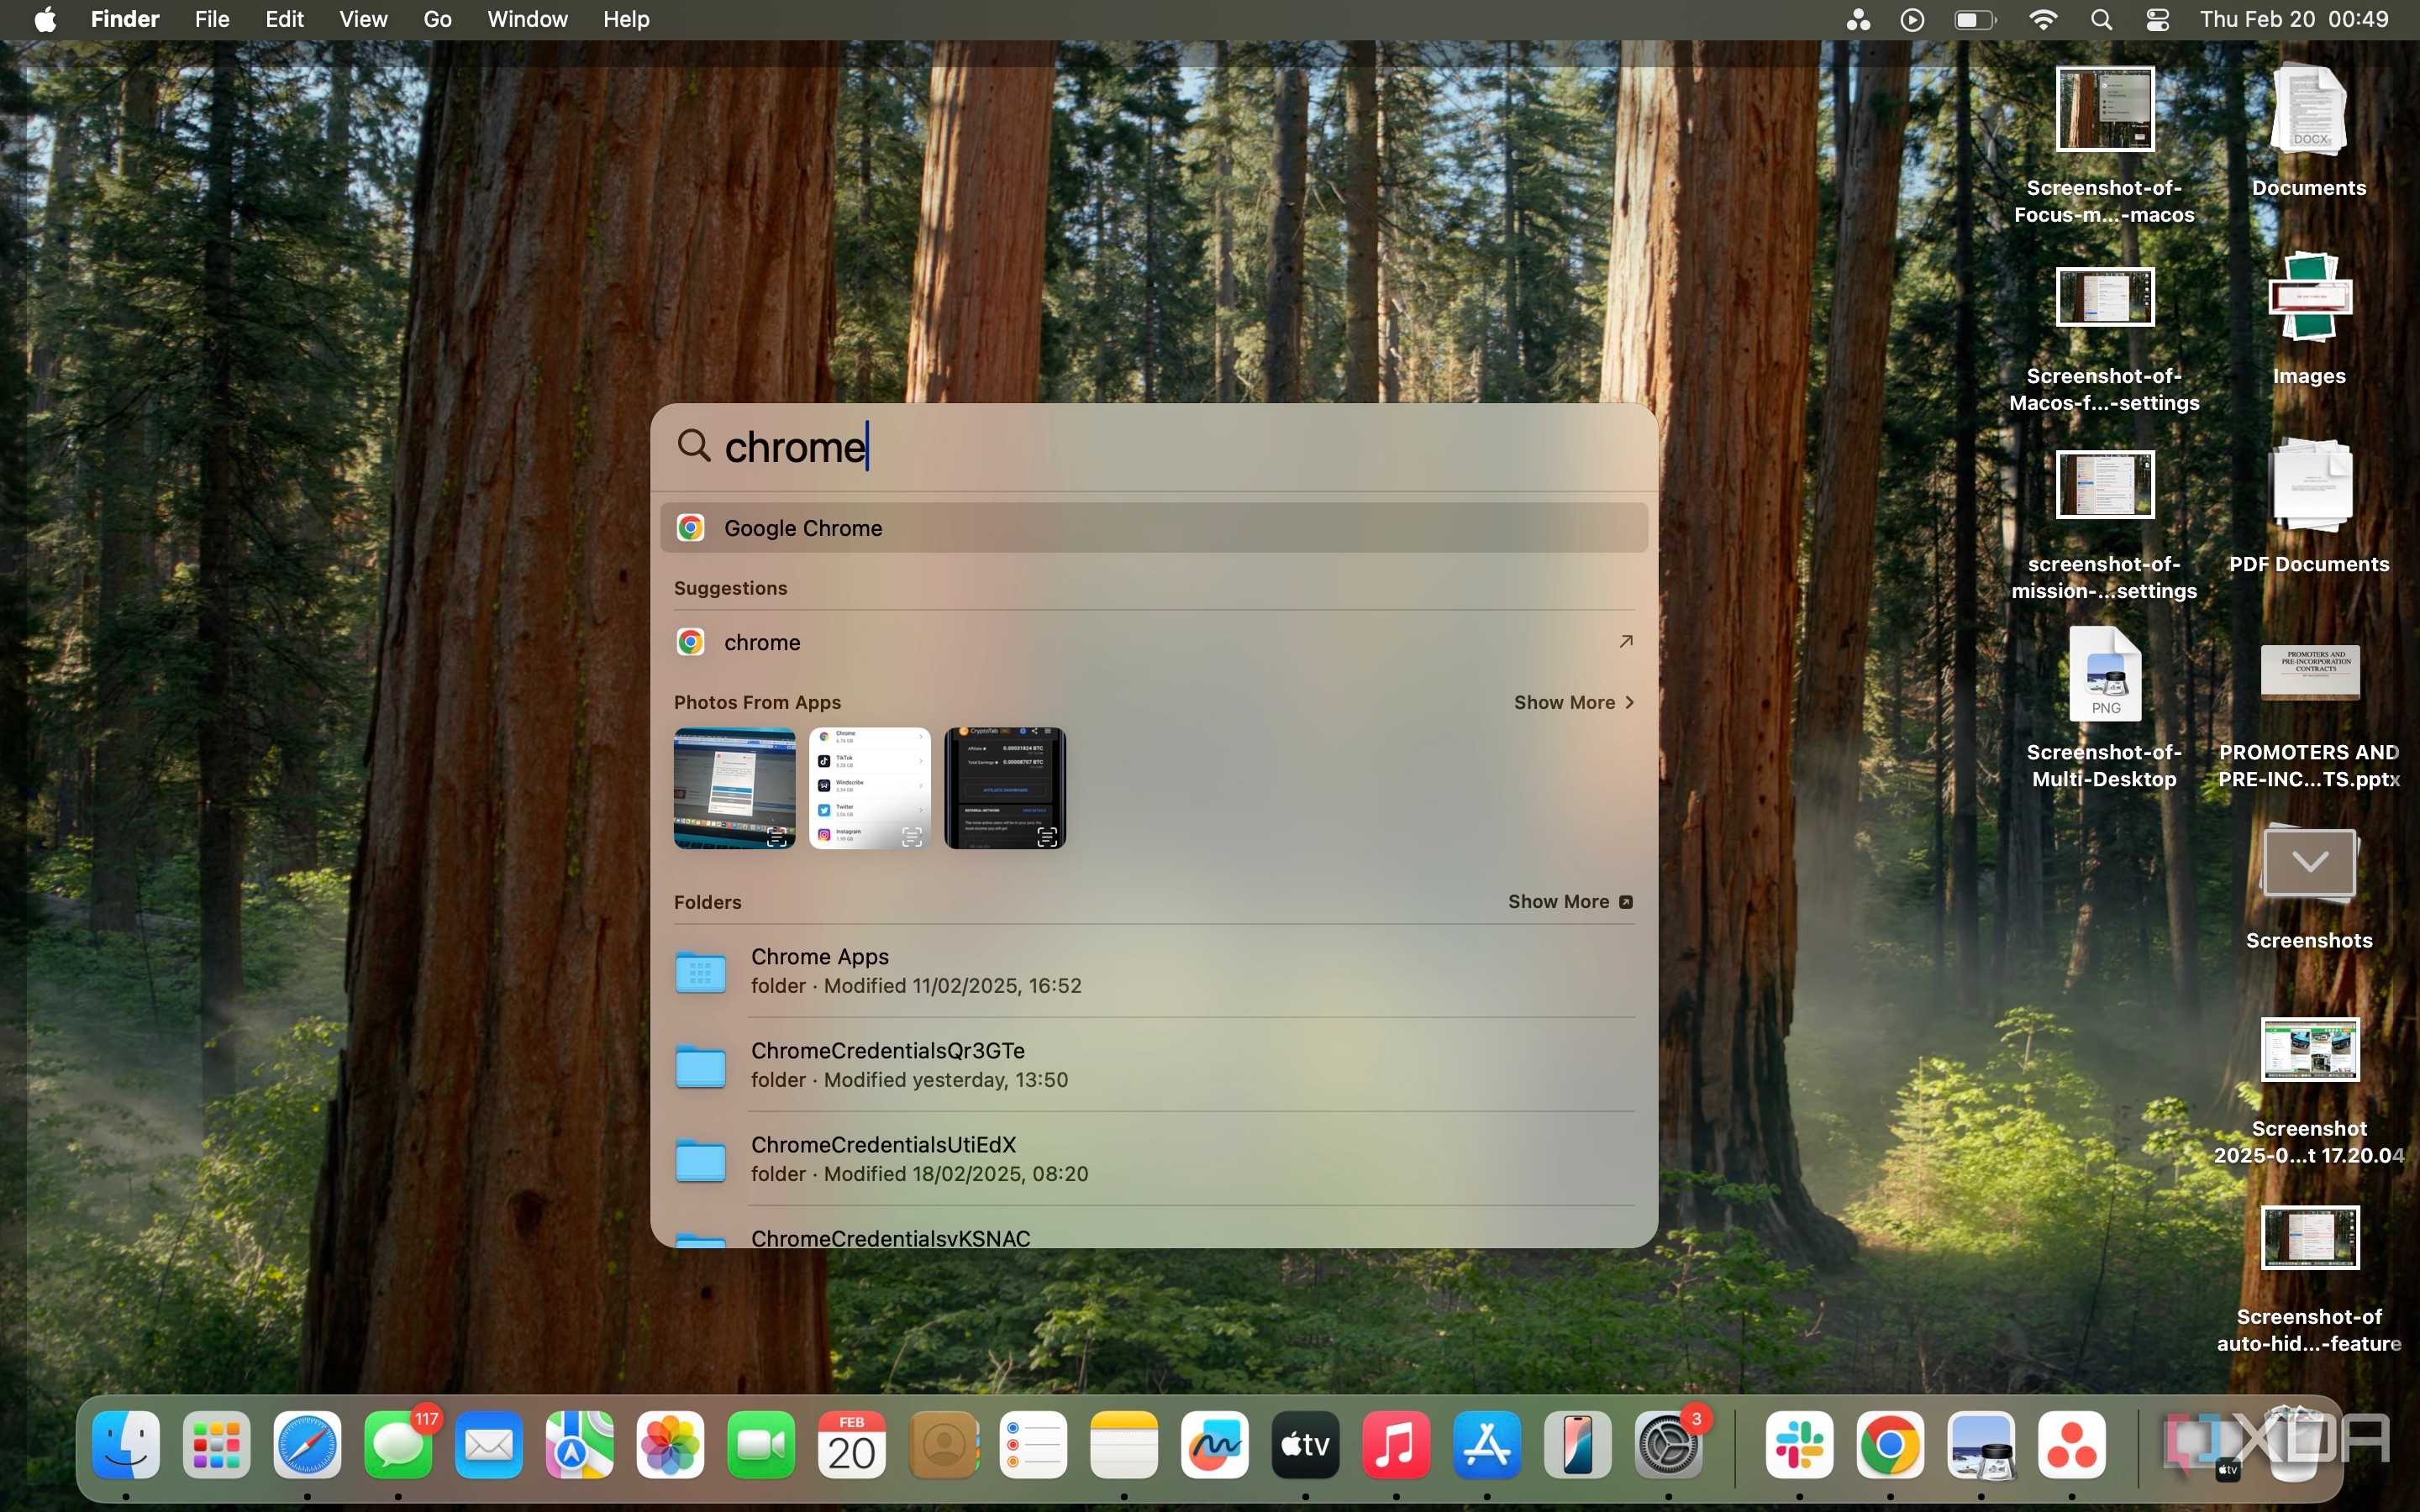This screenshot has width=2420, height=1512.
Task: Open the Mail app in Dock
Action: 489,1445
